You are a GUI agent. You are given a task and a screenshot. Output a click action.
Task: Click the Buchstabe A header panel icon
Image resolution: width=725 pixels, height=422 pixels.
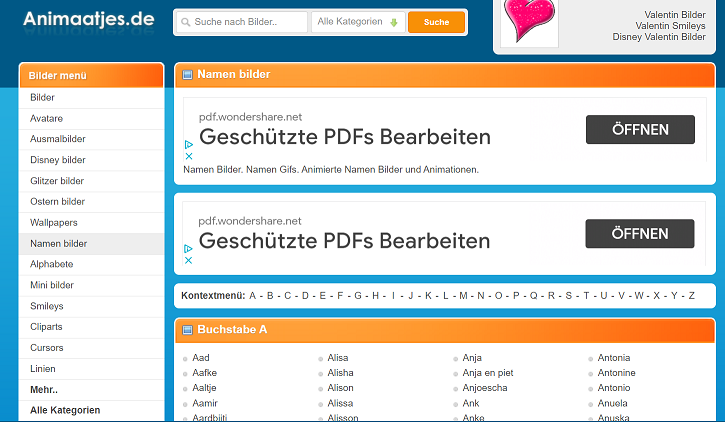188,329
